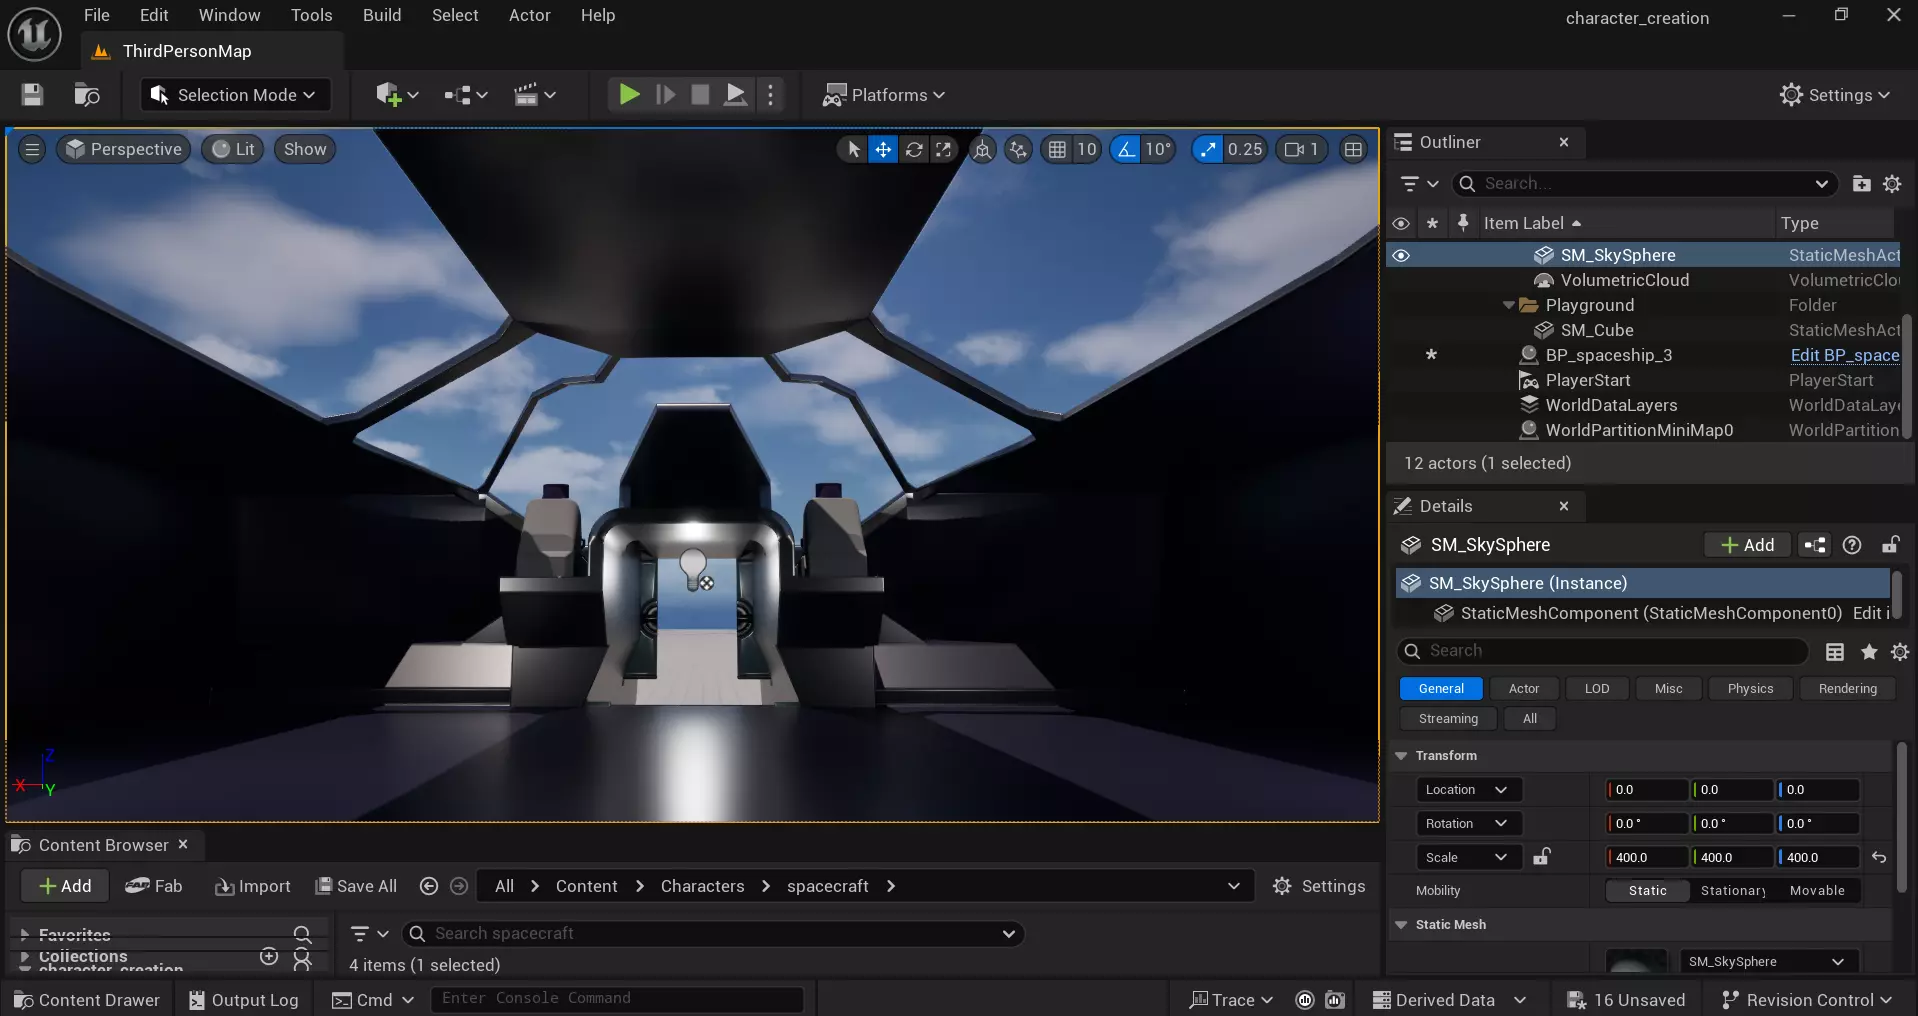Toggle the viewport layout maximize icon
Viewport: 1918px width, 1016px height.
(1353, 149)
